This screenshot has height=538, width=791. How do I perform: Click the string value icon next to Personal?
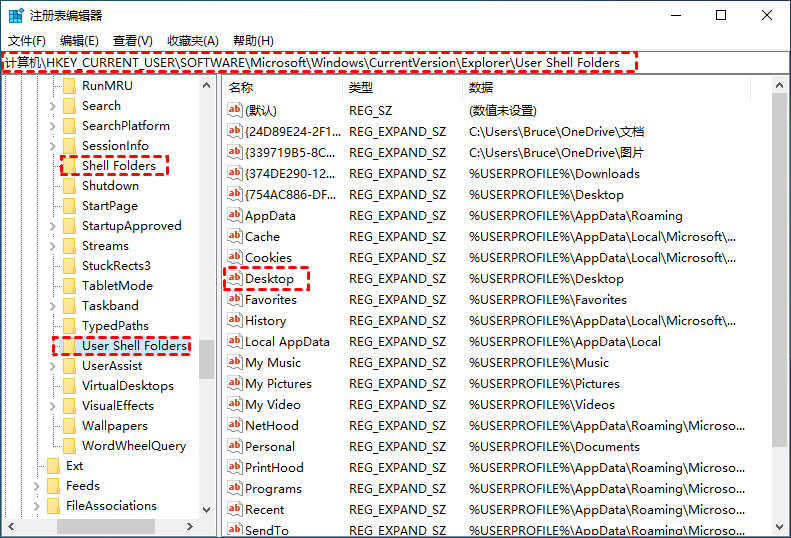click(x=235, y=447)
